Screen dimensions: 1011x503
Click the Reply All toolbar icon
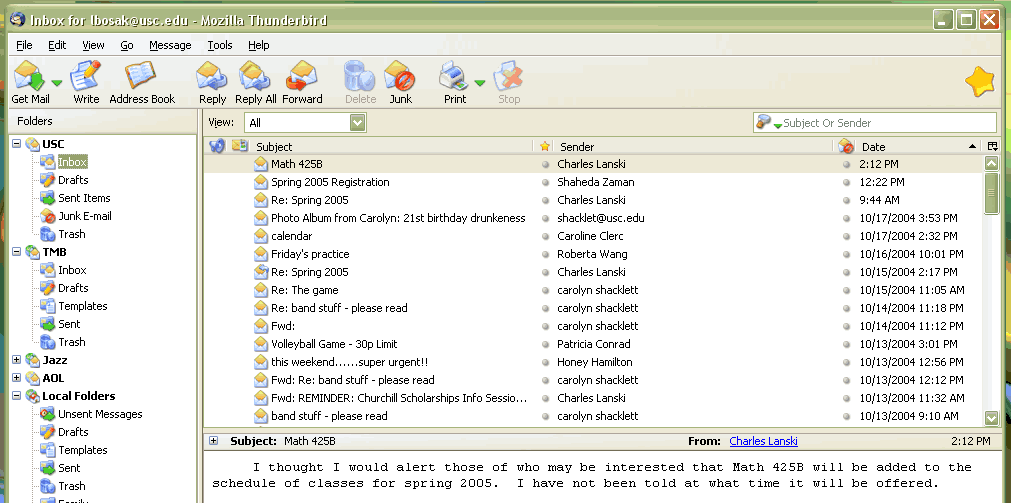[x=255, y=81]
